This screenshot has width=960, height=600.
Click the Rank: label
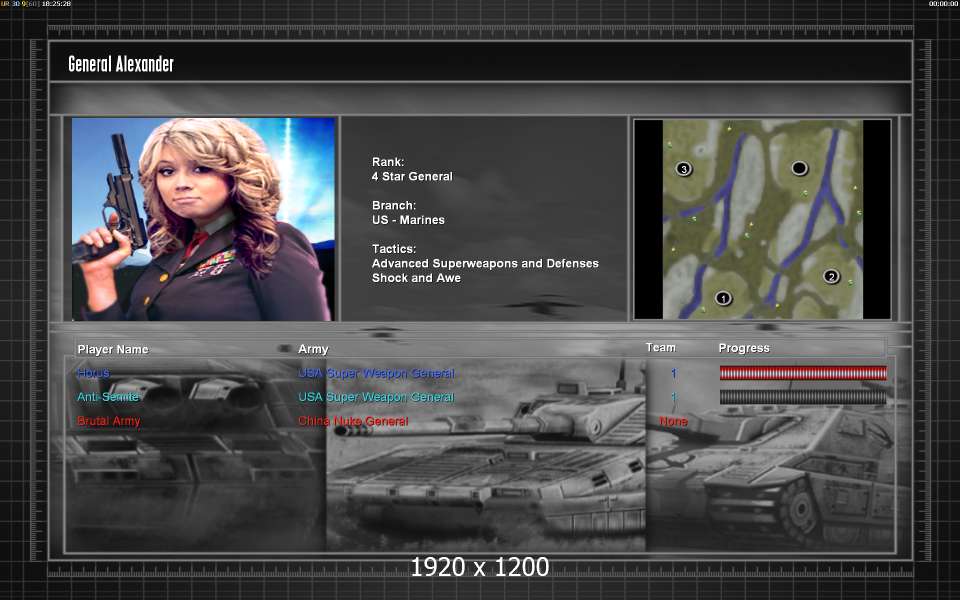388,162
